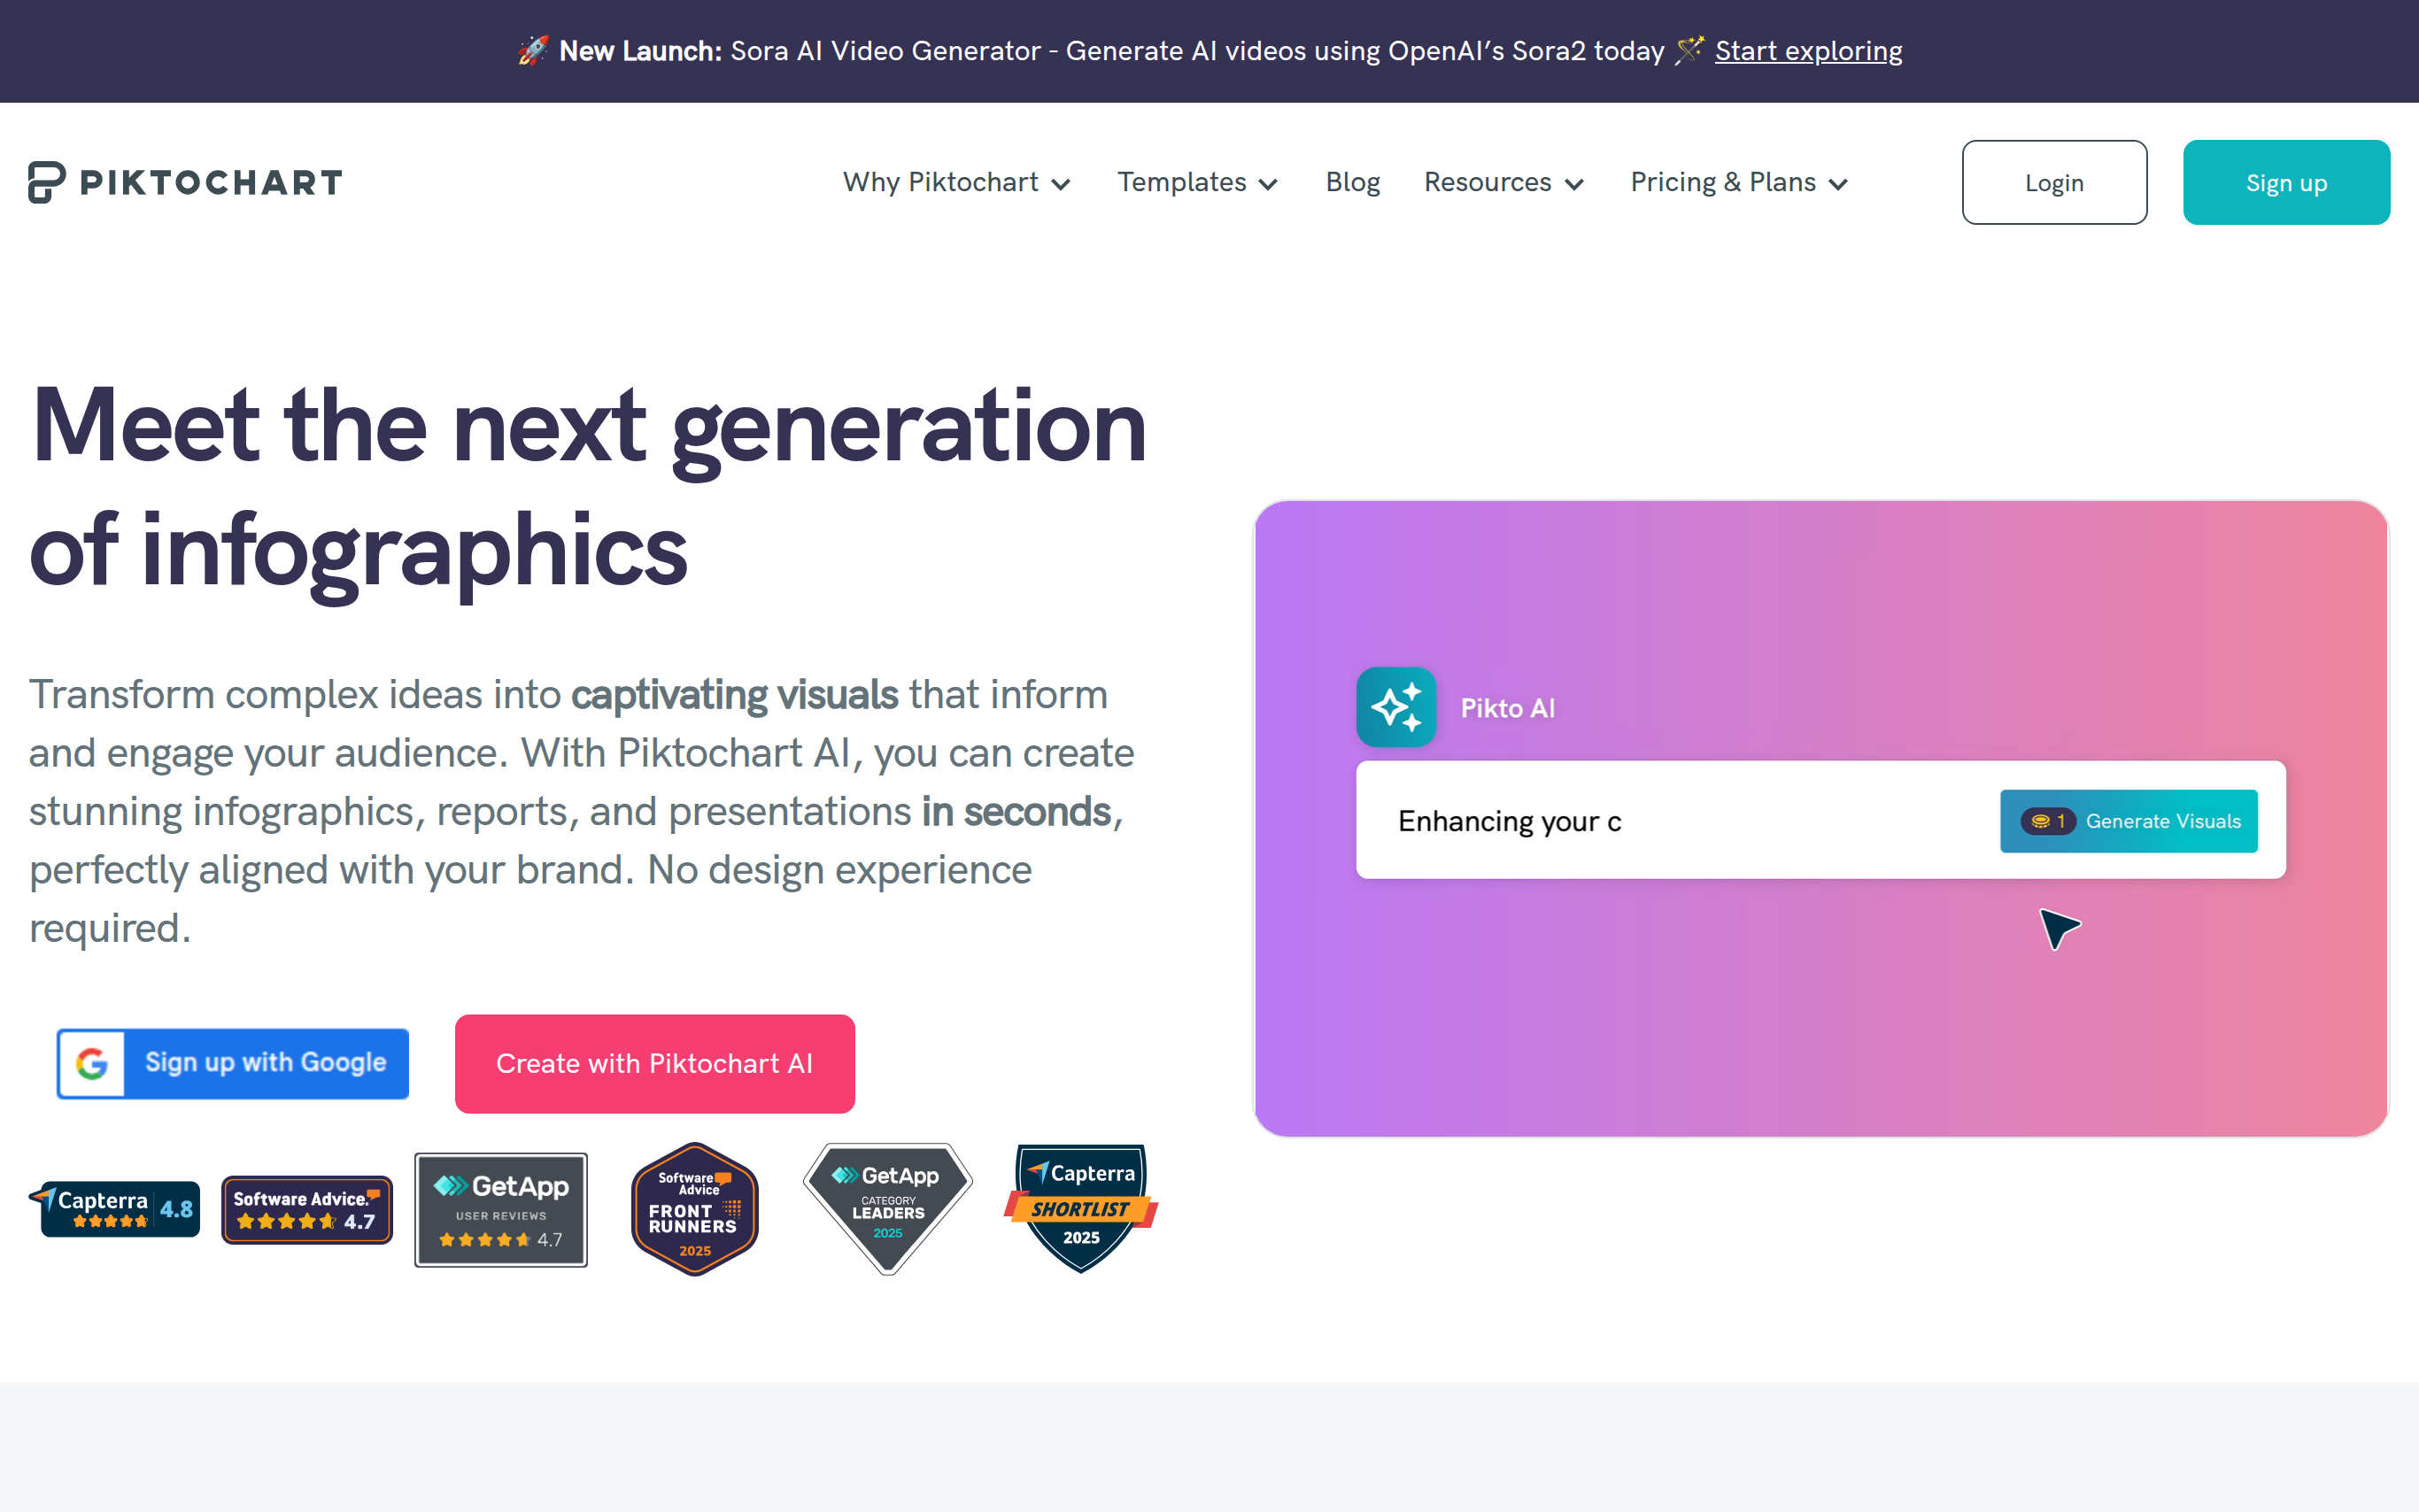The height and width of the screenshot is (1512, 2419).
Task: Follow the Start exploring link
Action: 1807,51
